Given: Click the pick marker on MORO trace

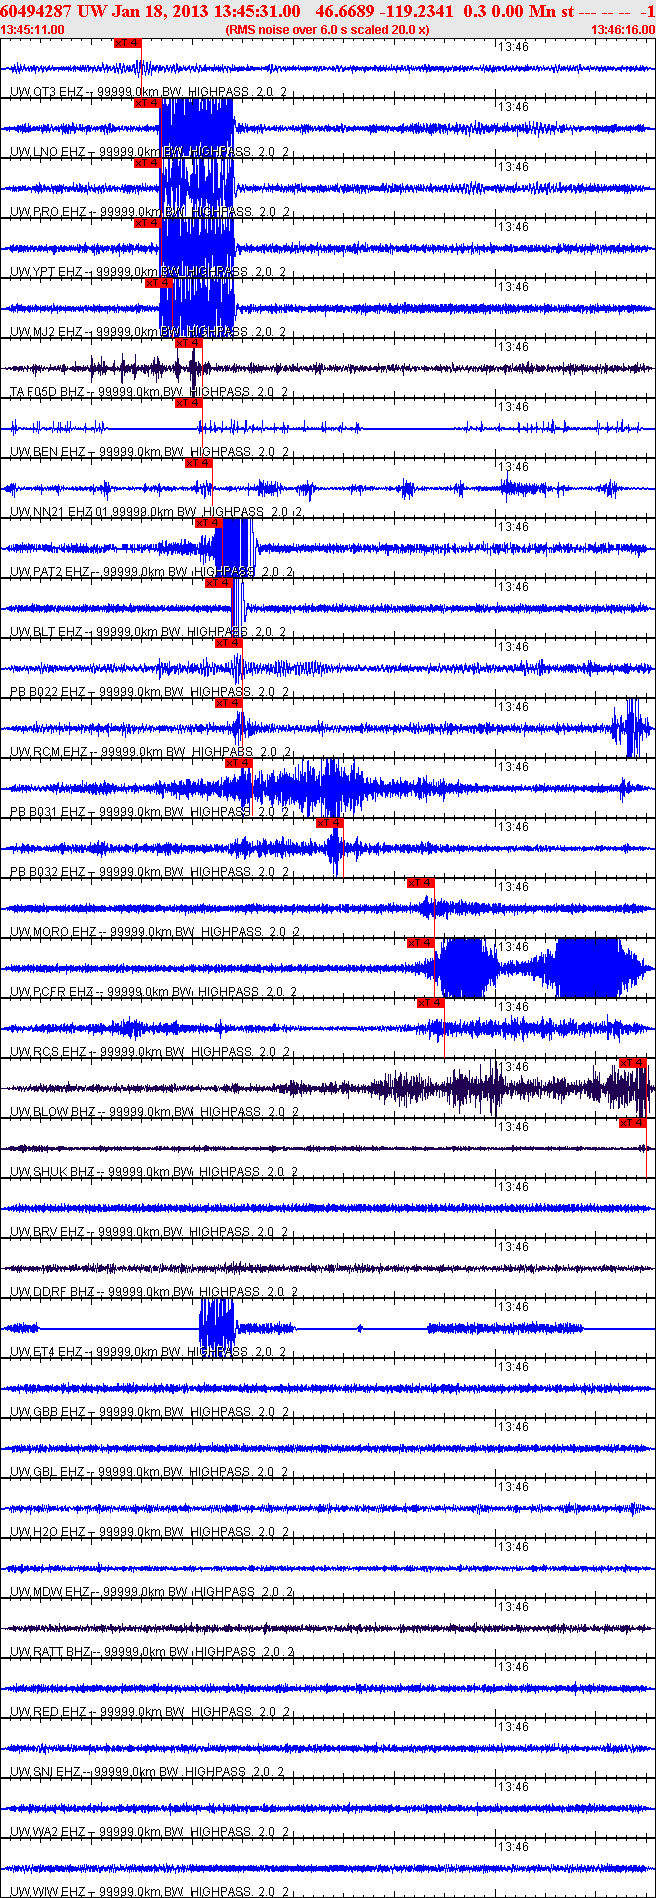Looking at the screenshot, I should pyautogui.click(x=420, y=883).
